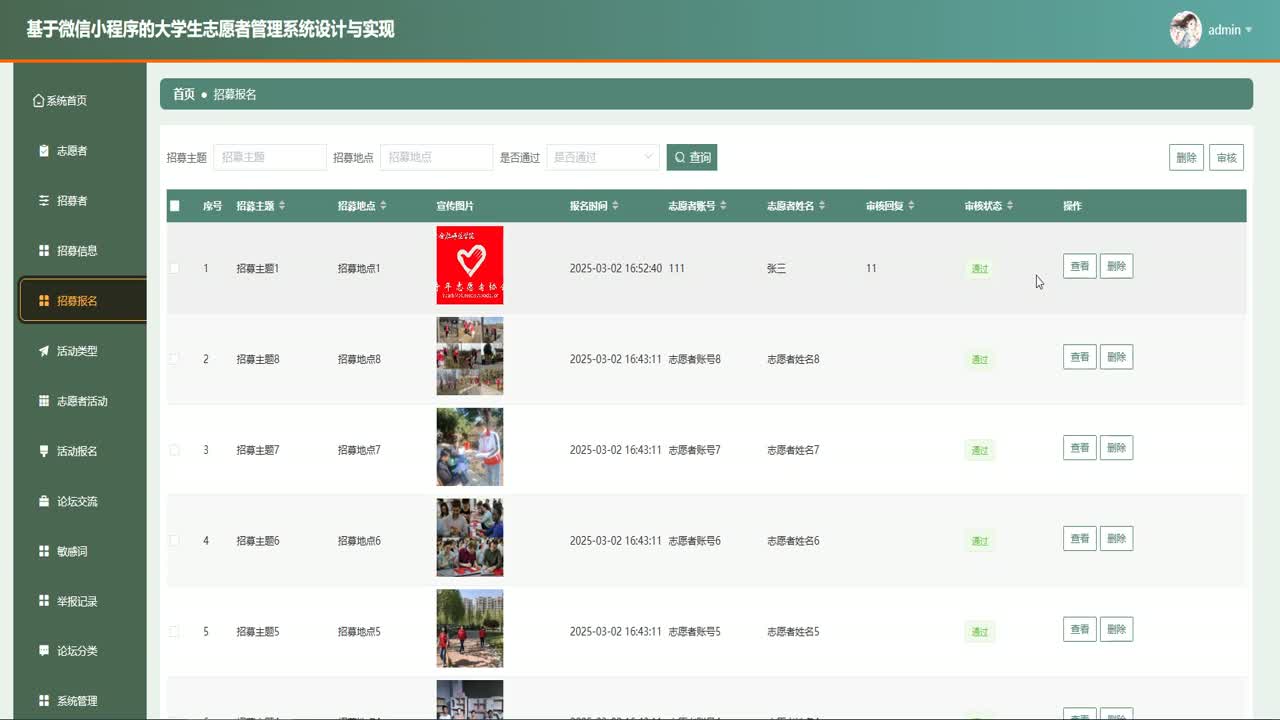Sort by 招募主题 column arrows
This screenshot has height=720, width=1280.
click(282, 206)
